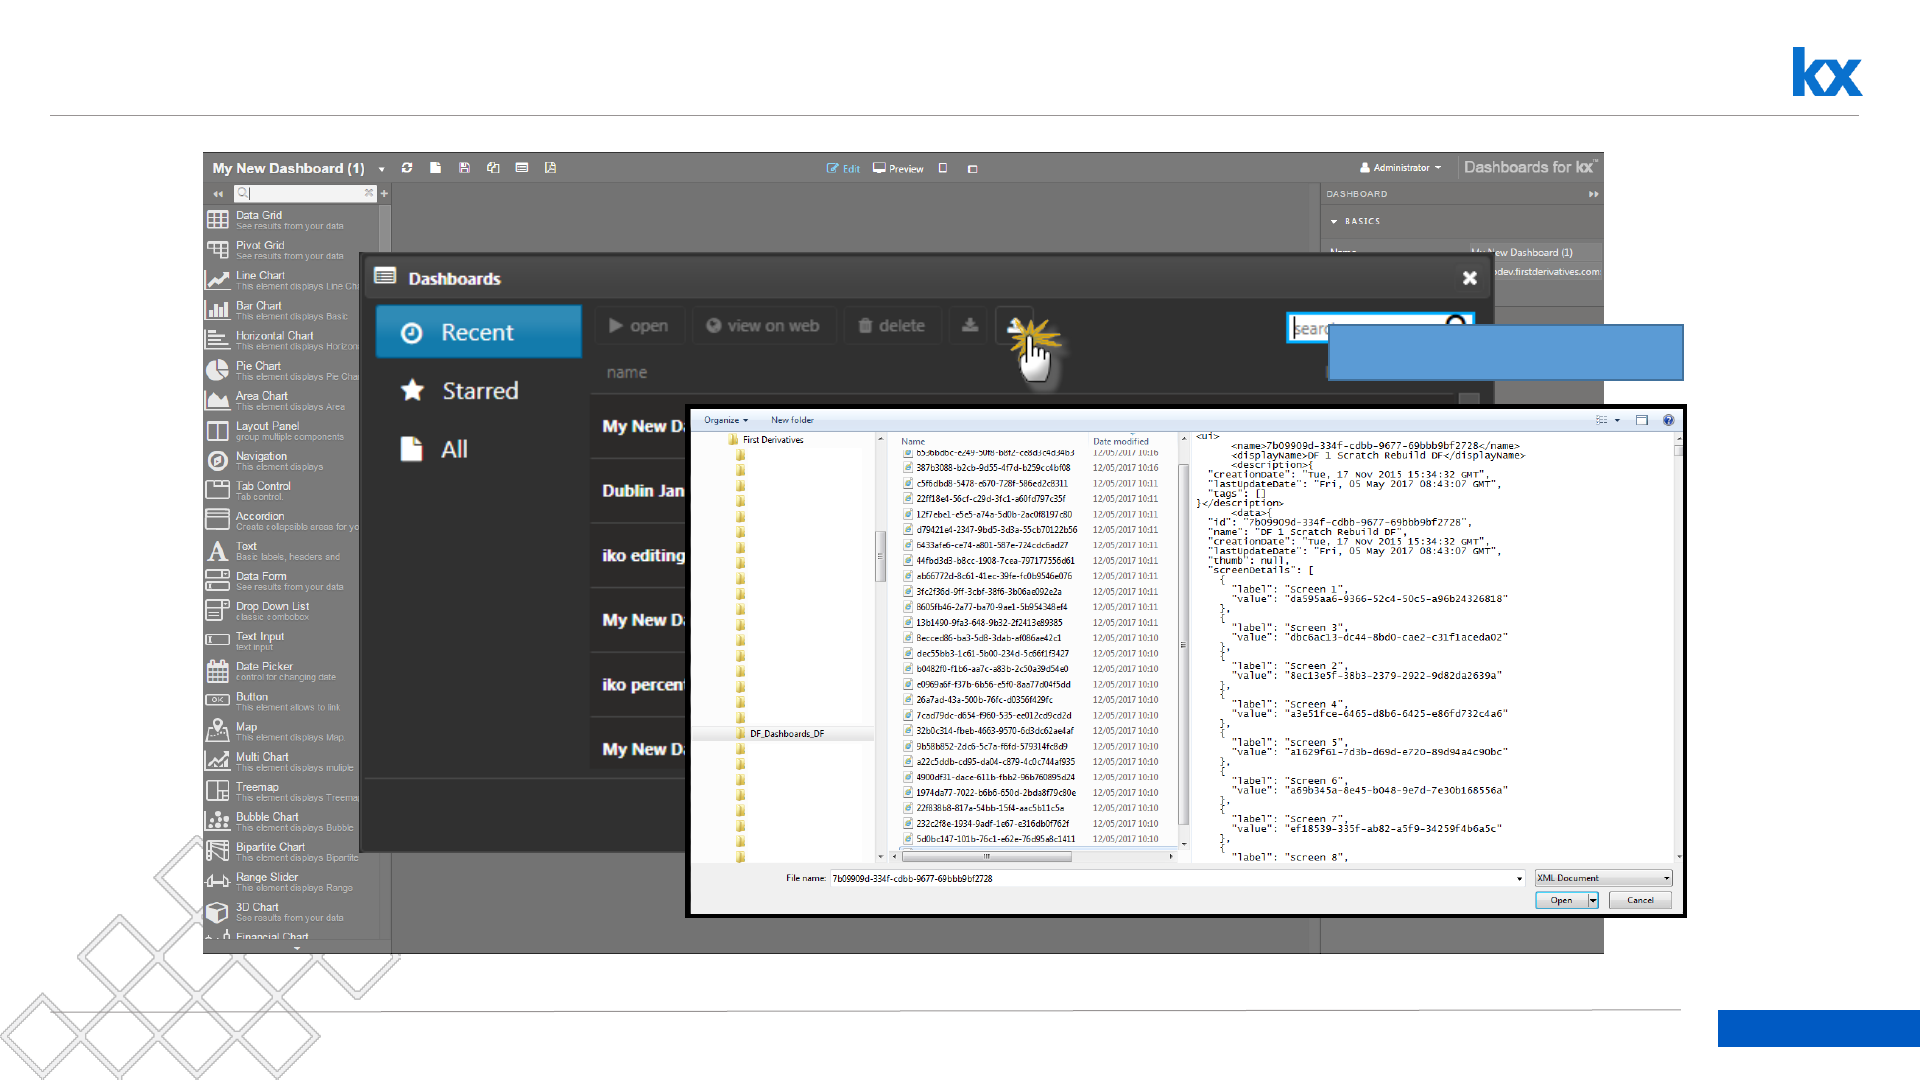Collapse the BASICS section

pyautogui.click(x=1334, y=221)
